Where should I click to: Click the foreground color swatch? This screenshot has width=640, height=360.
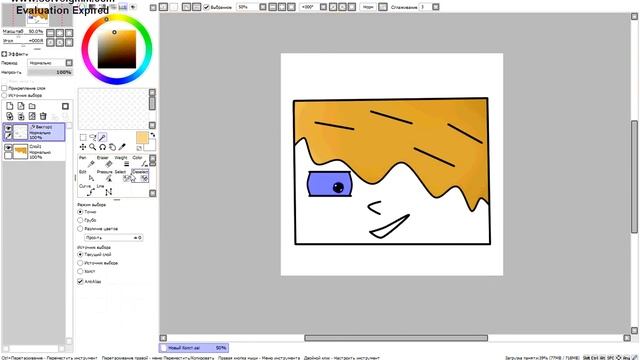(x=142, y=138)
